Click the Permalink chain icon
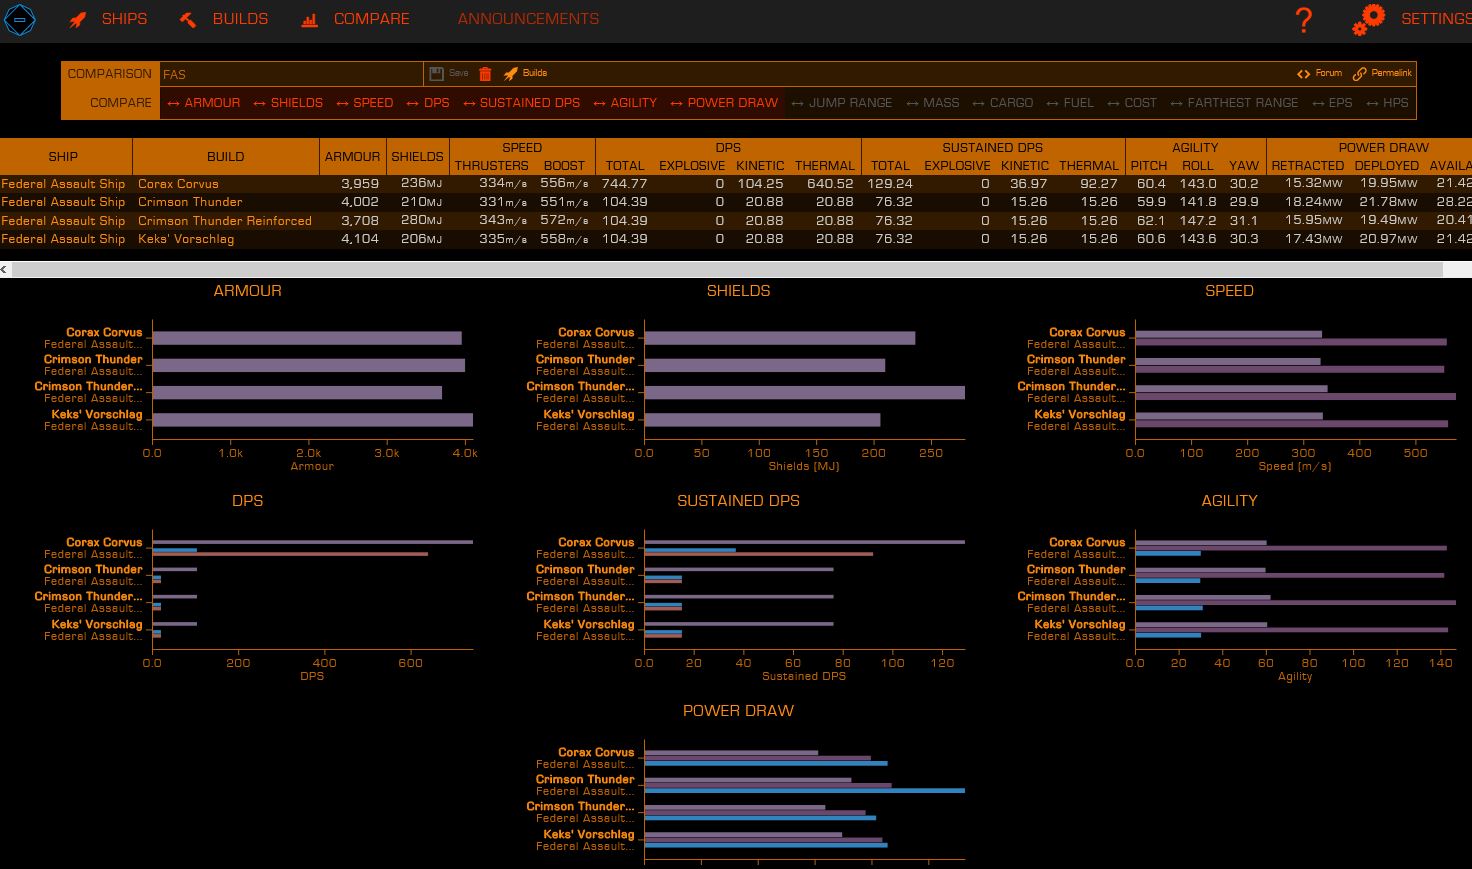 pyautogui.click(x=1359, y=73)
